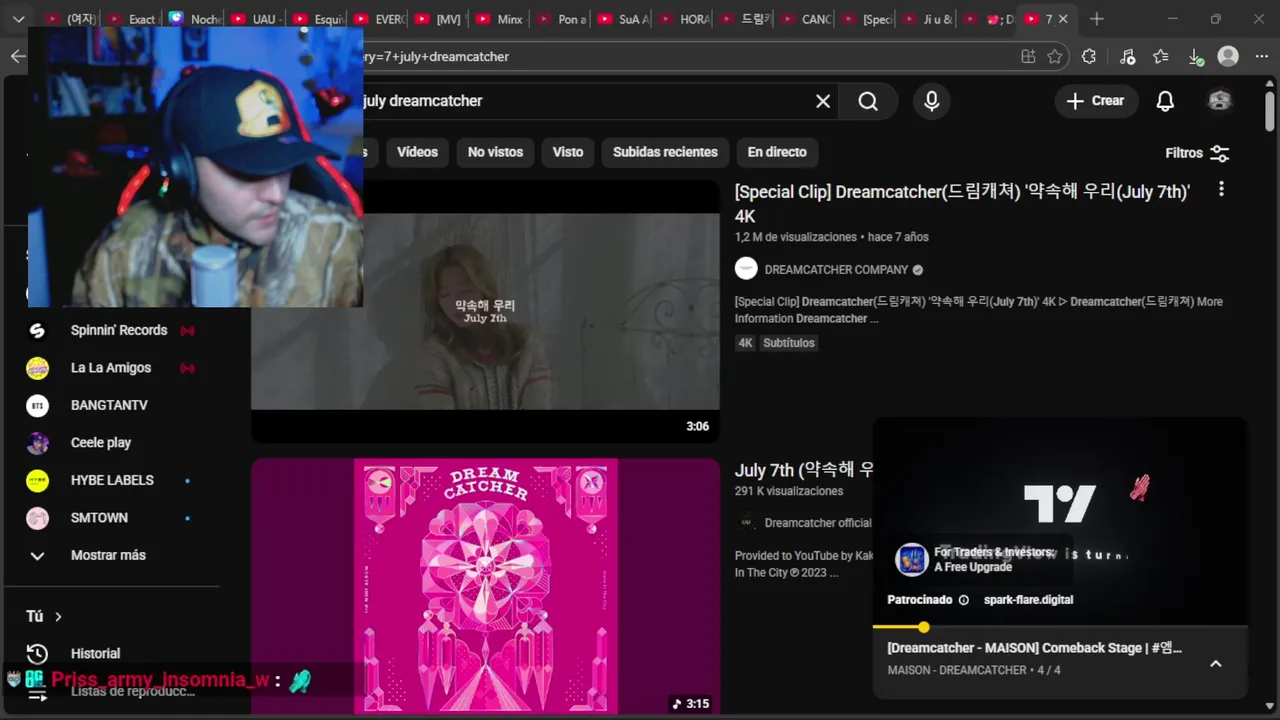Screen dimensions: 1280x720
Task: Click the info icon next to Patrocinado
Action: click(964, 600)
